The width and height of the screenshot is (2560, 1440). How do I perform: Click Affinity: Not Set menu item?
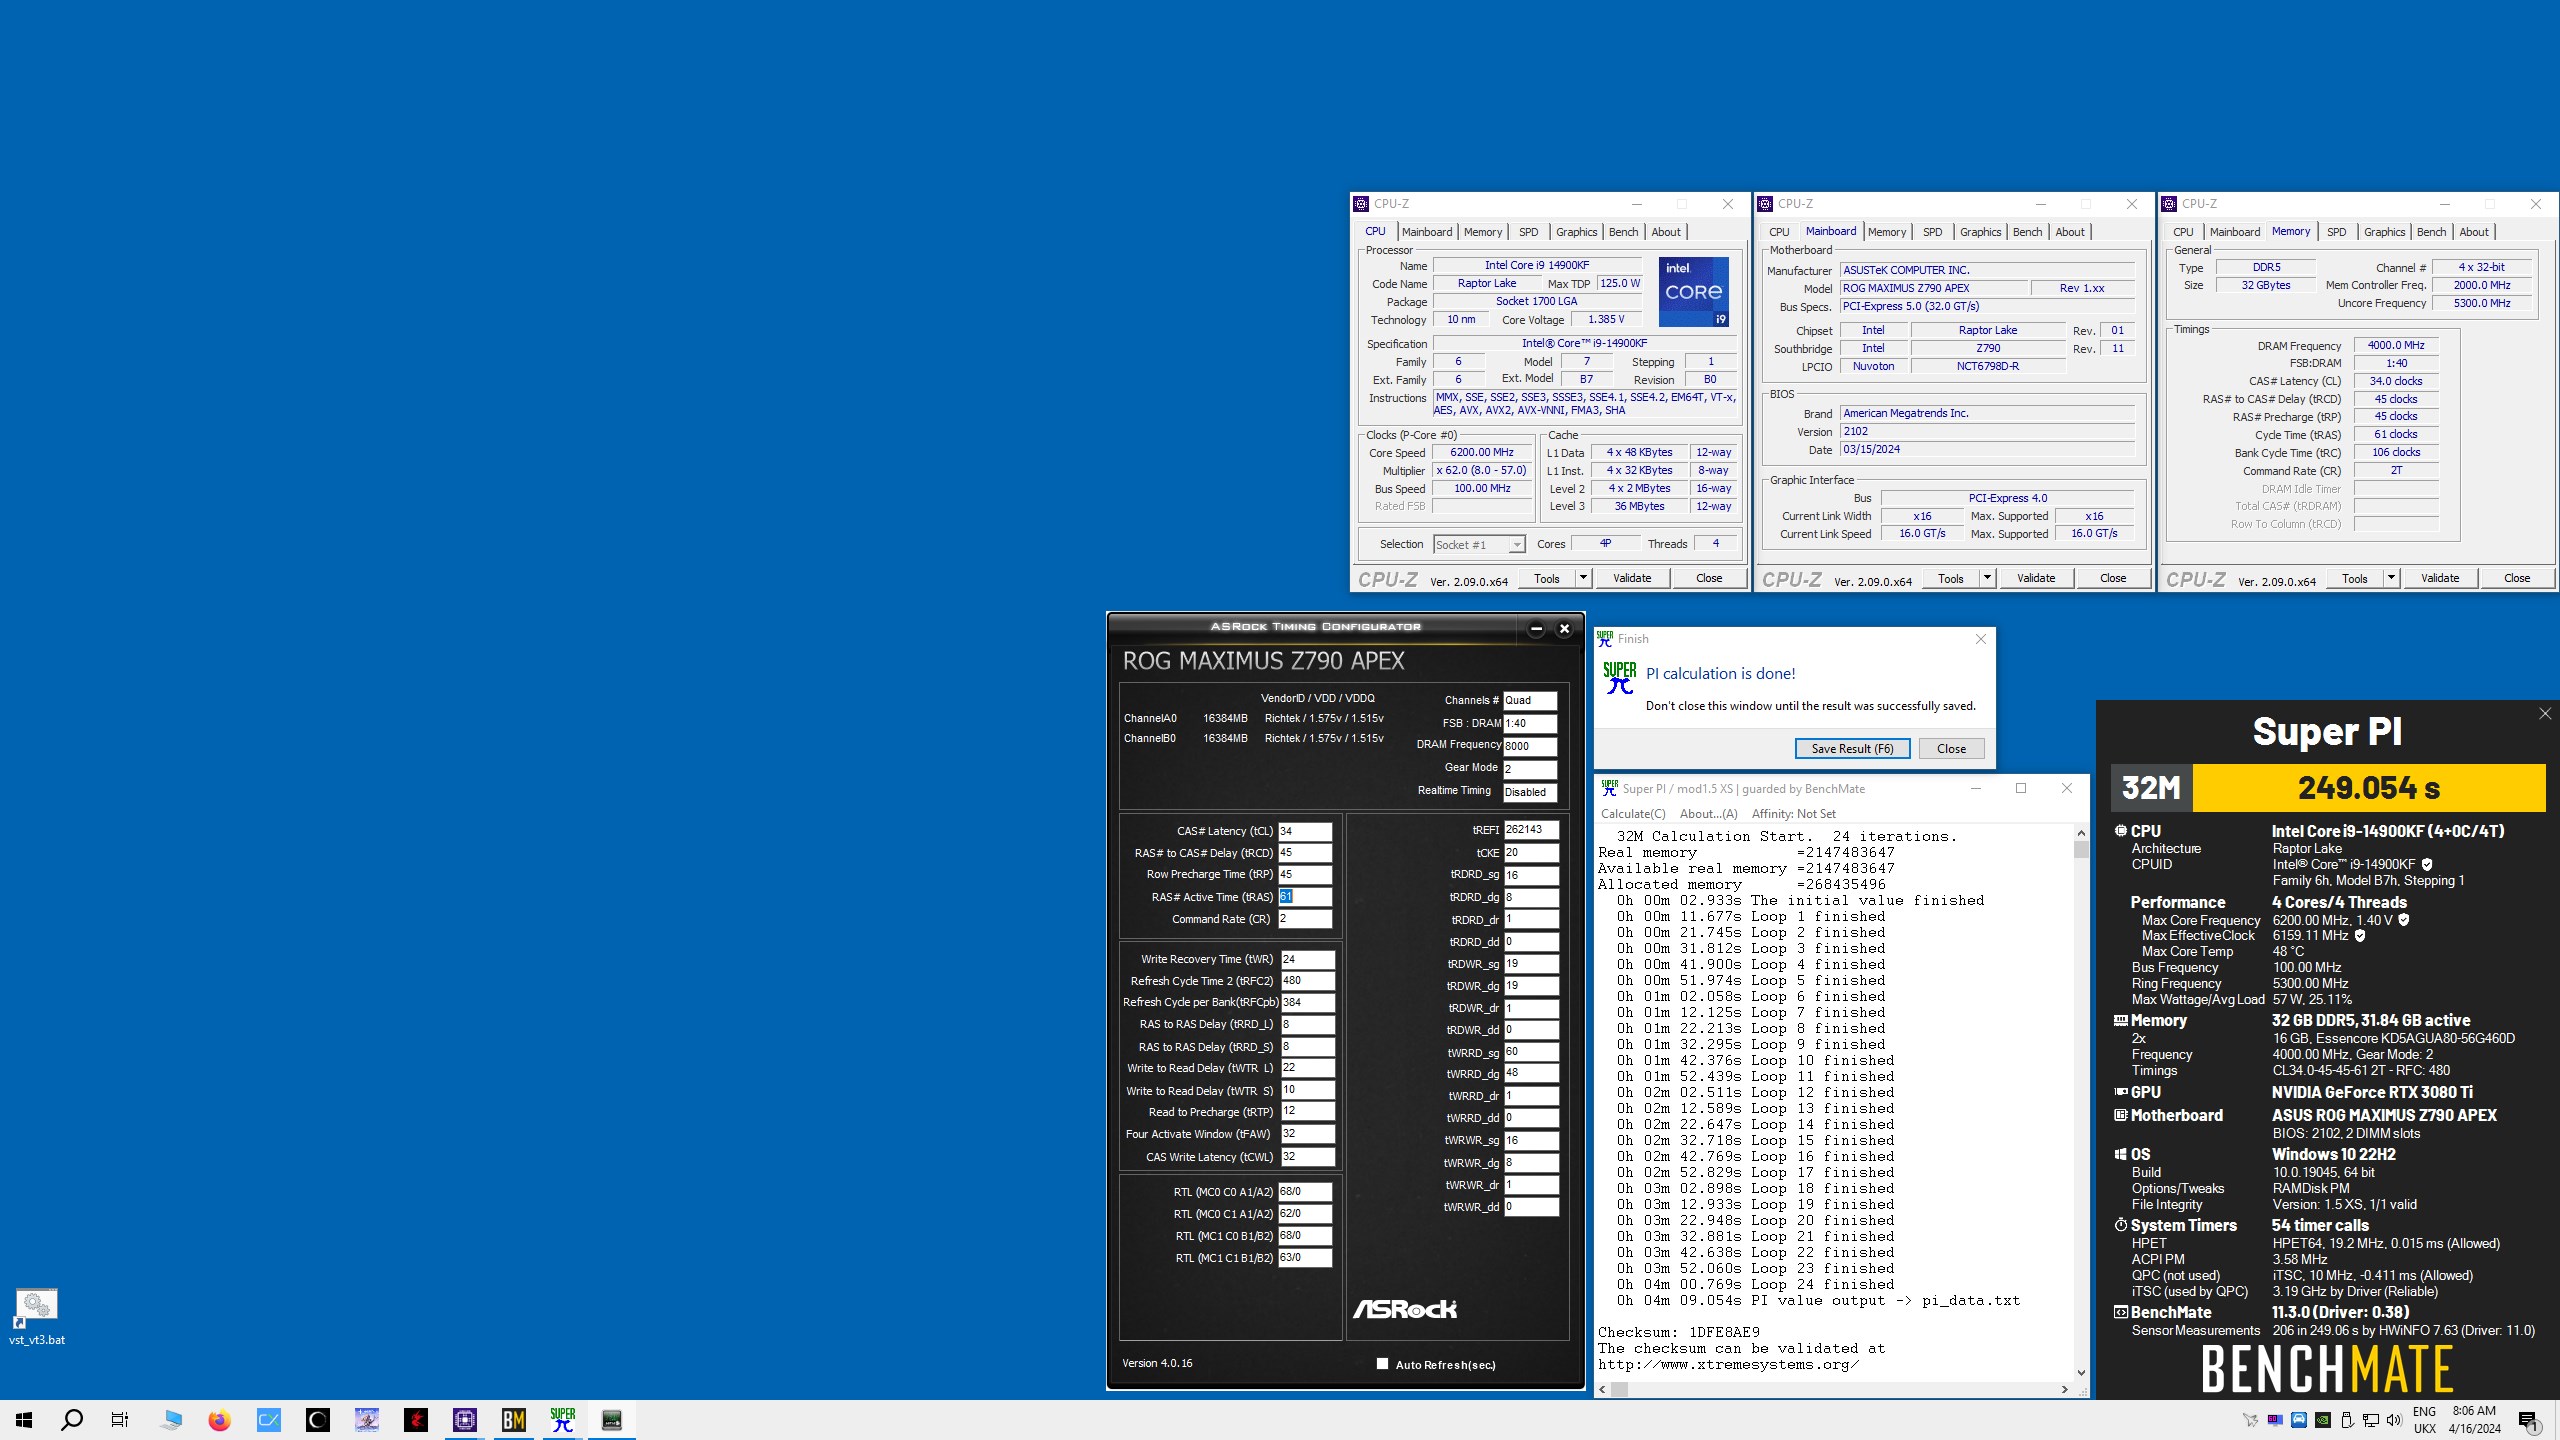pos(1793,814)
